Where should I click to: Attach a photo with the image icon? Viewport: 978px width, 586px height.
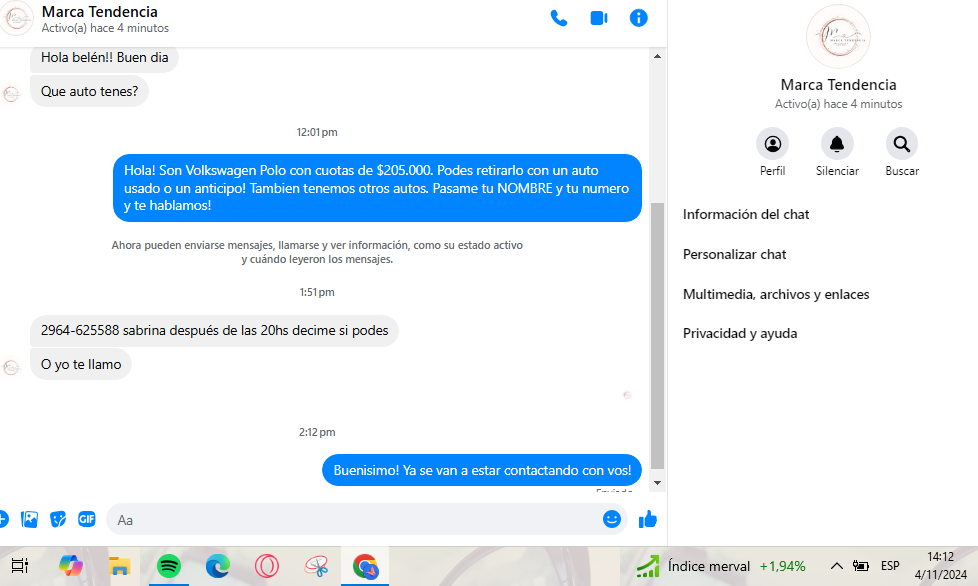pos(29,519)
